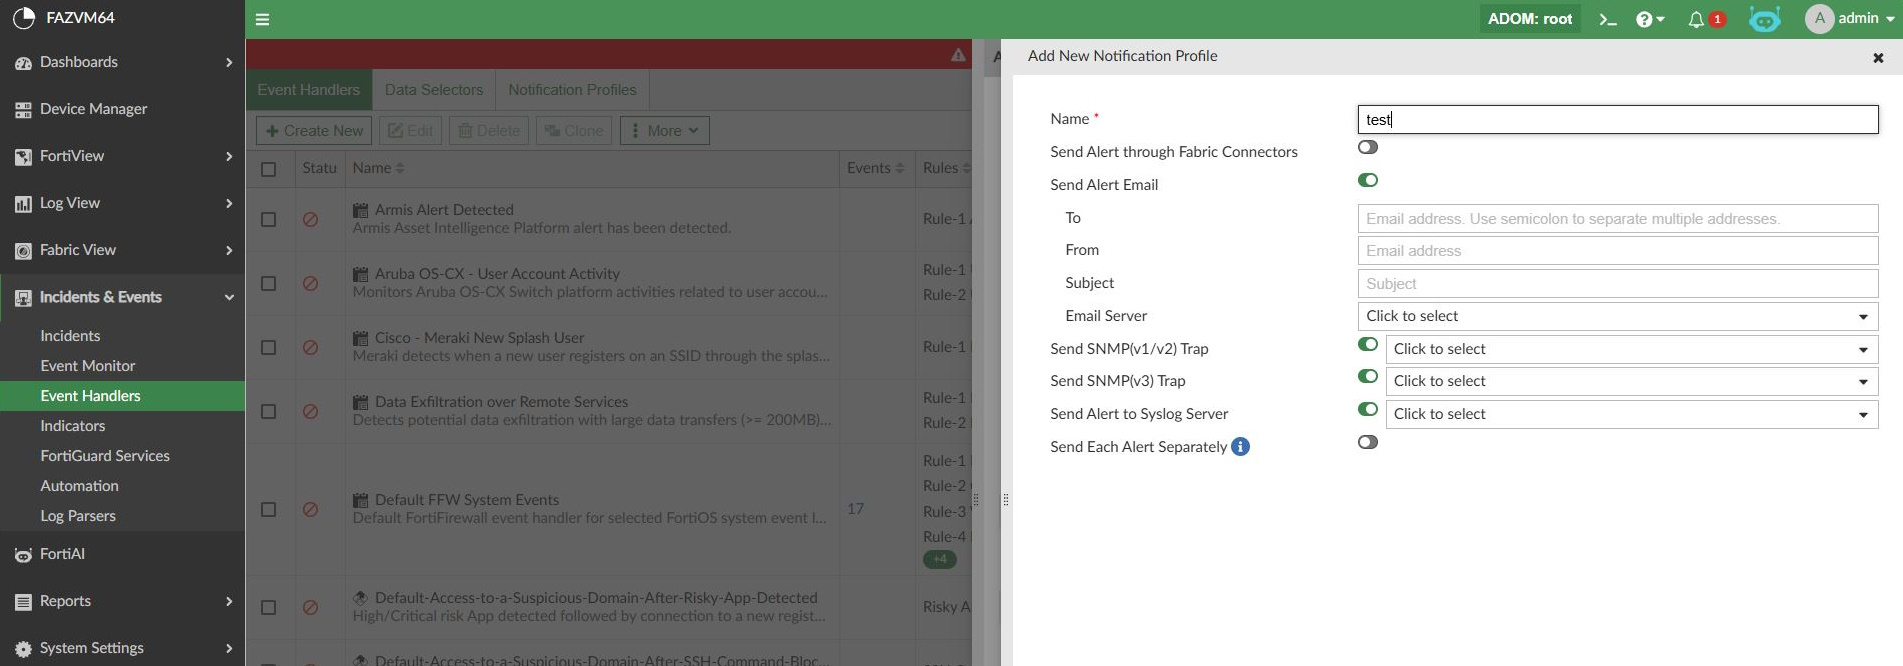
Task: Click the warning triangle icon in red banner
Action: click(958, 55)
